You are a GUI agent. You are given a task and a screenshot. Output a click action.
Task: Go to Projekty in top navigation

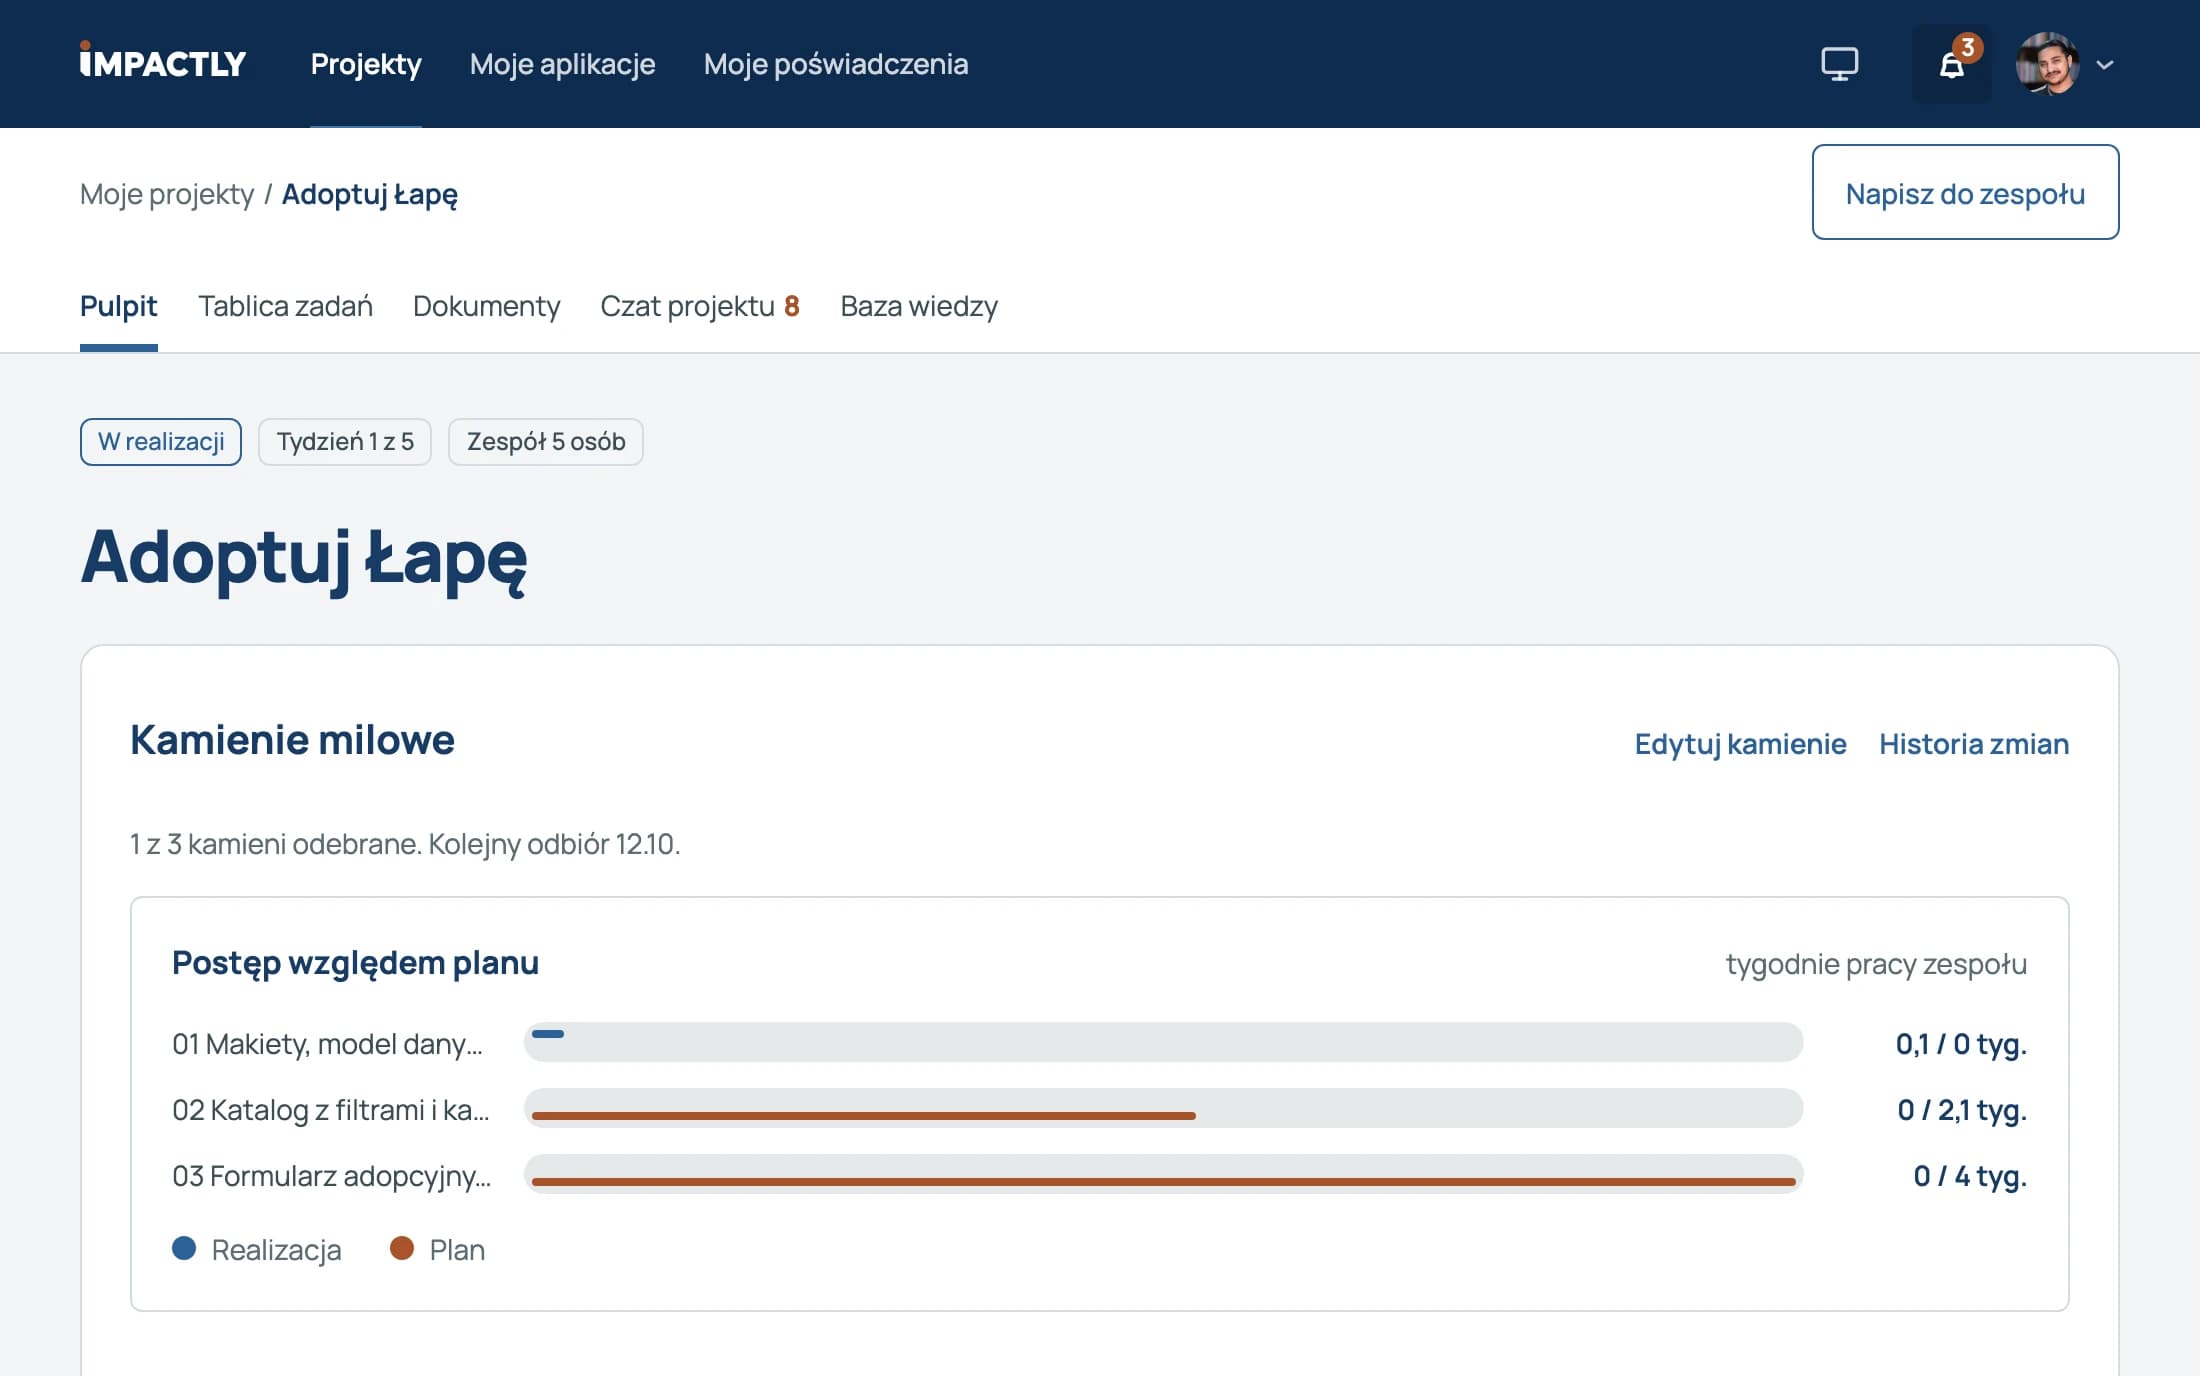(366, 64)
